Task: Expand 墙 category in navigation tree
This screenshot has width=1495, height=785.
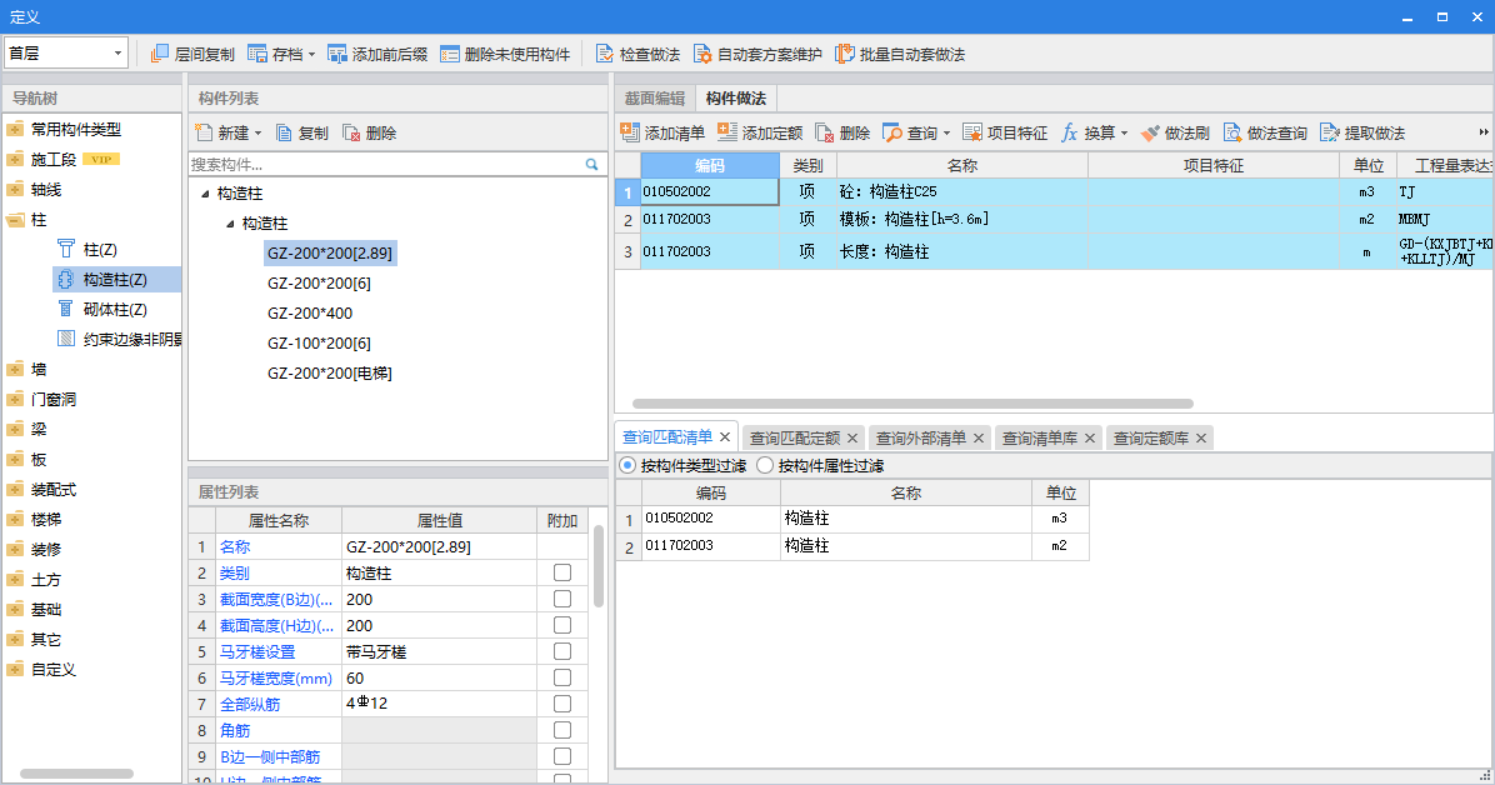Action: click(x=15, y=369)
